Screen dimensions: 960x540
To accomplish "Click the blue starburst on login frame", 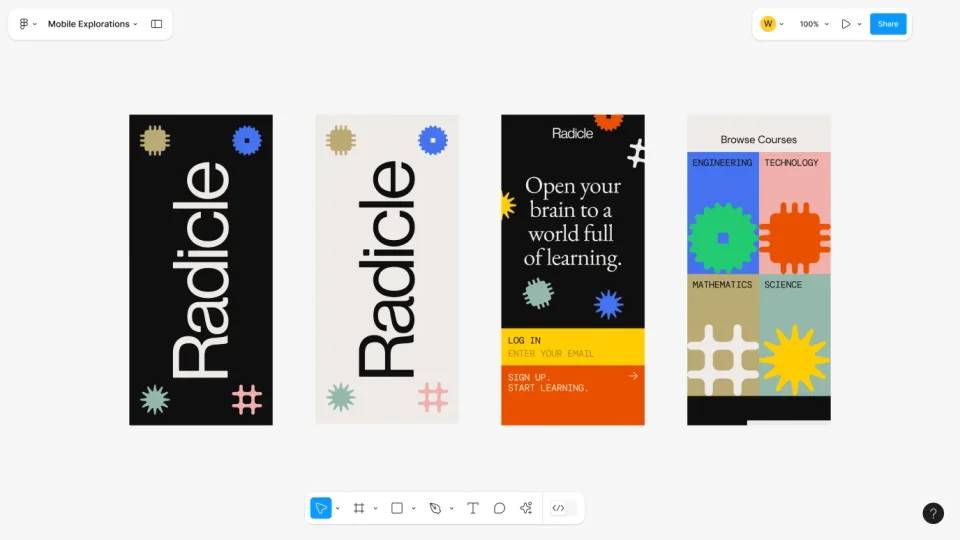I will (x=609, y=304).
